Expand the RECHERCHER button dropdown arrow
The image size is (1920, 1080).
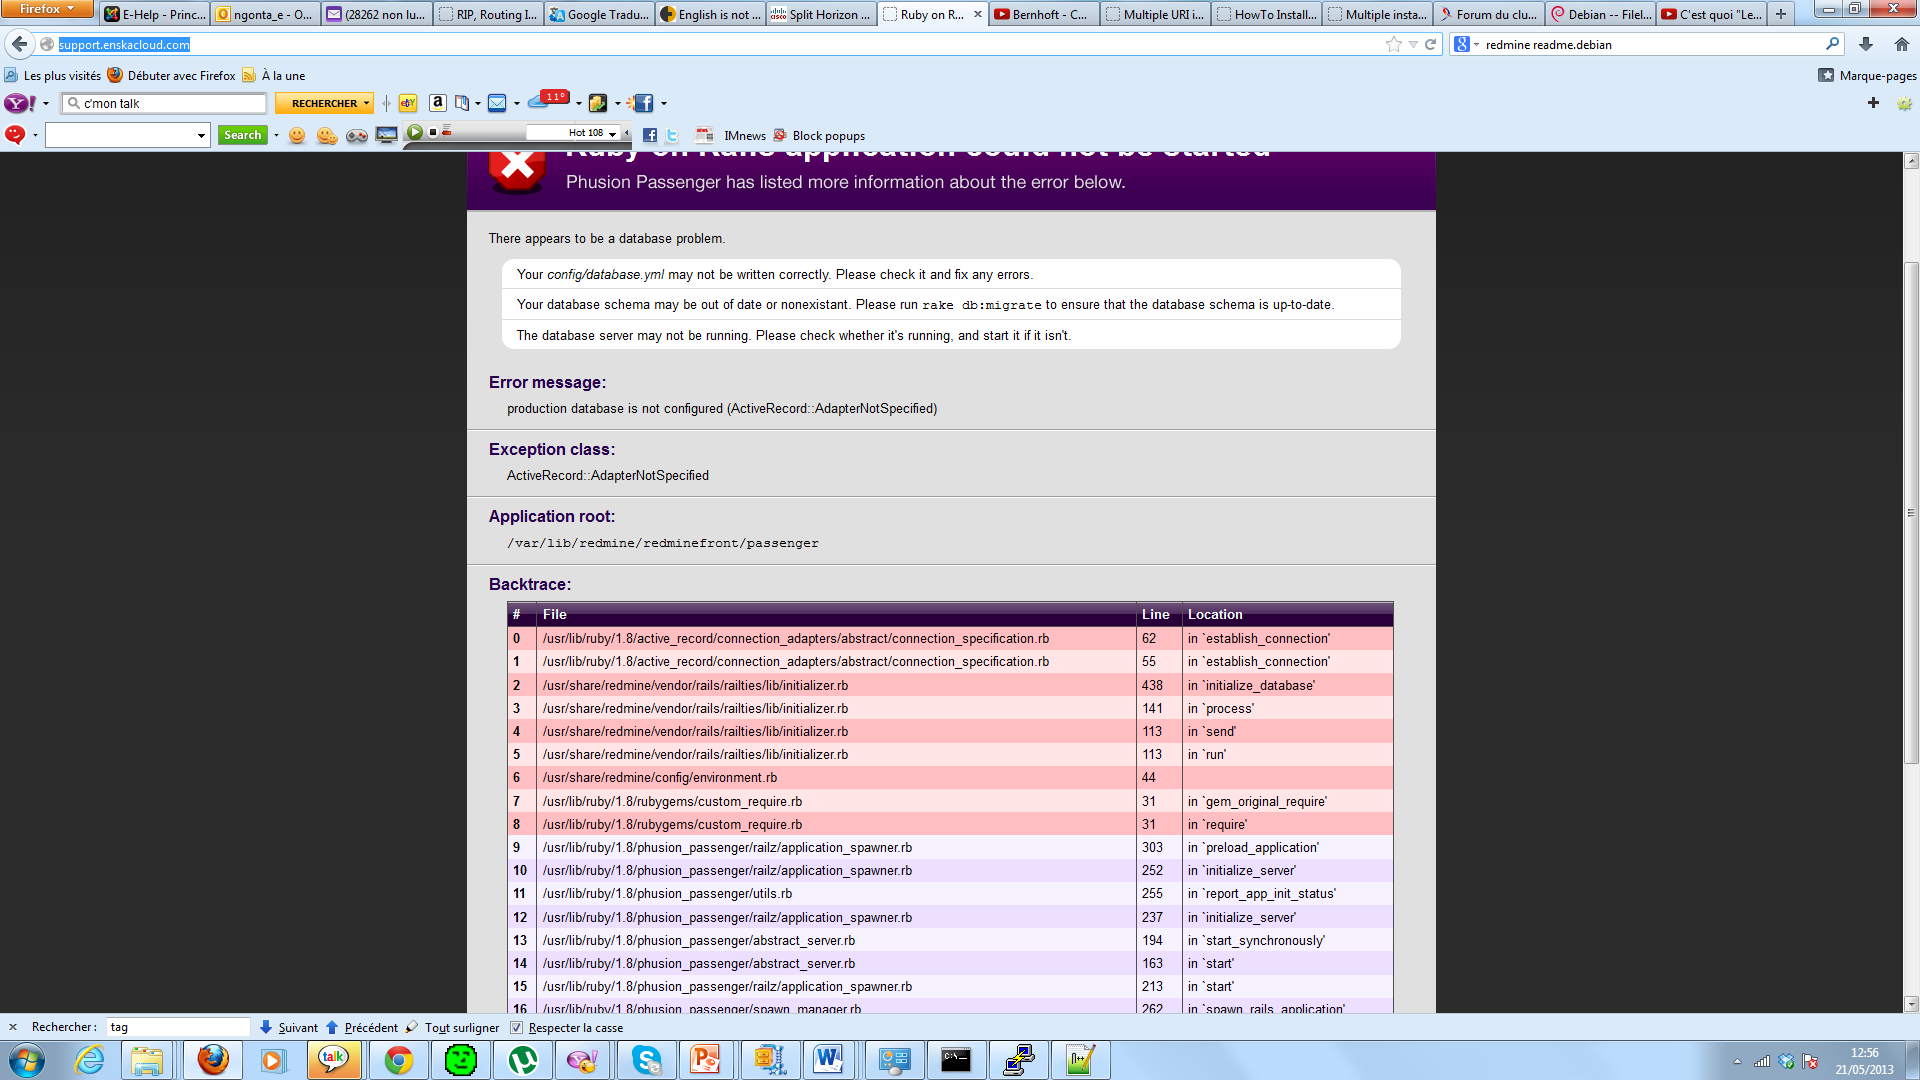click(367, 103)
